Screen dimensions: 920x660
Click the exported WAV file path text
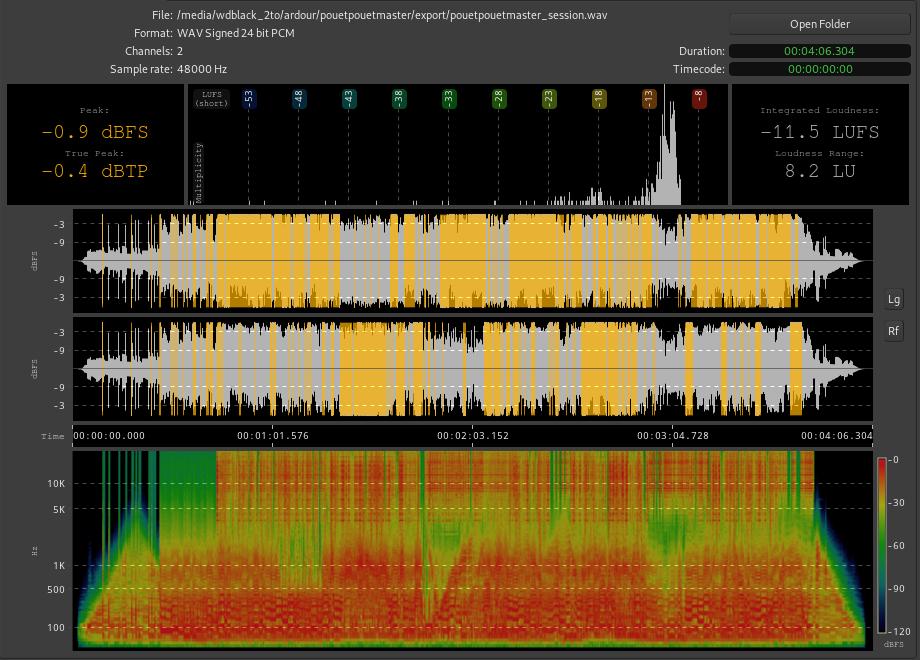tap(391, 15)
